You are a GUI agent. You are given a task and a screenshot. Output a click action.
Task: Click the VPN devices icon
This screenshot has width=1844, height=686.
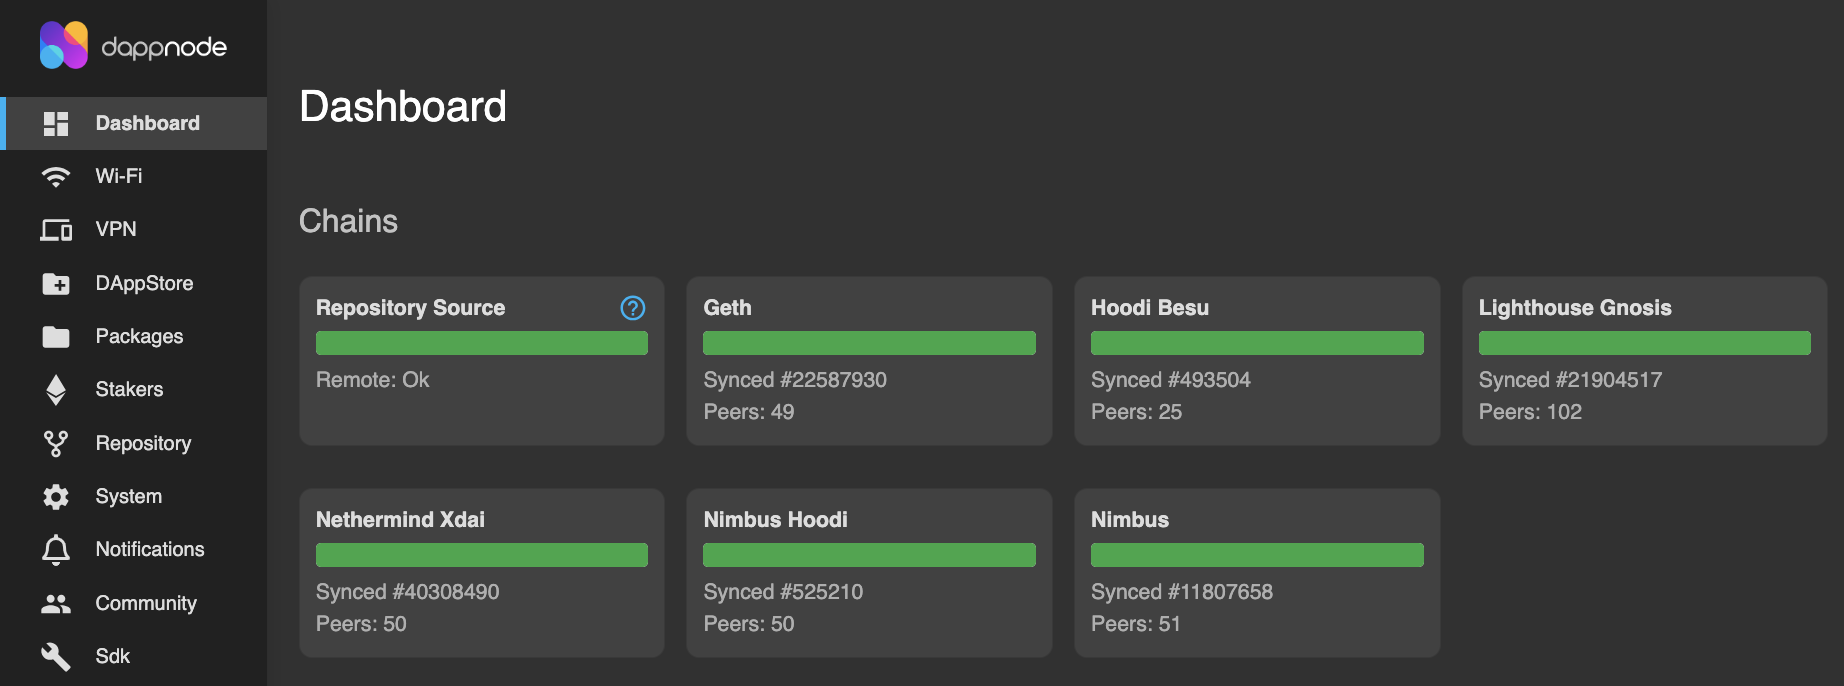pyautogui.click(x=56, y=230)
